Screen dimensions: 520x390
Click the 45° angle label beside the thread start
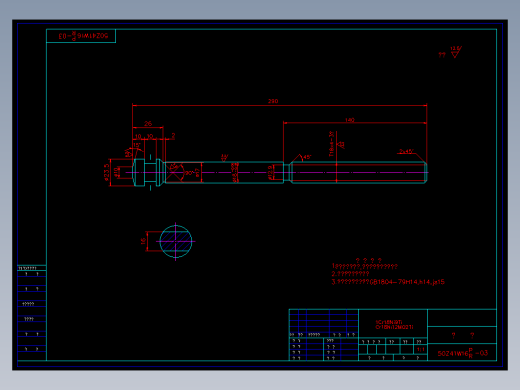(x=307, y=157)
